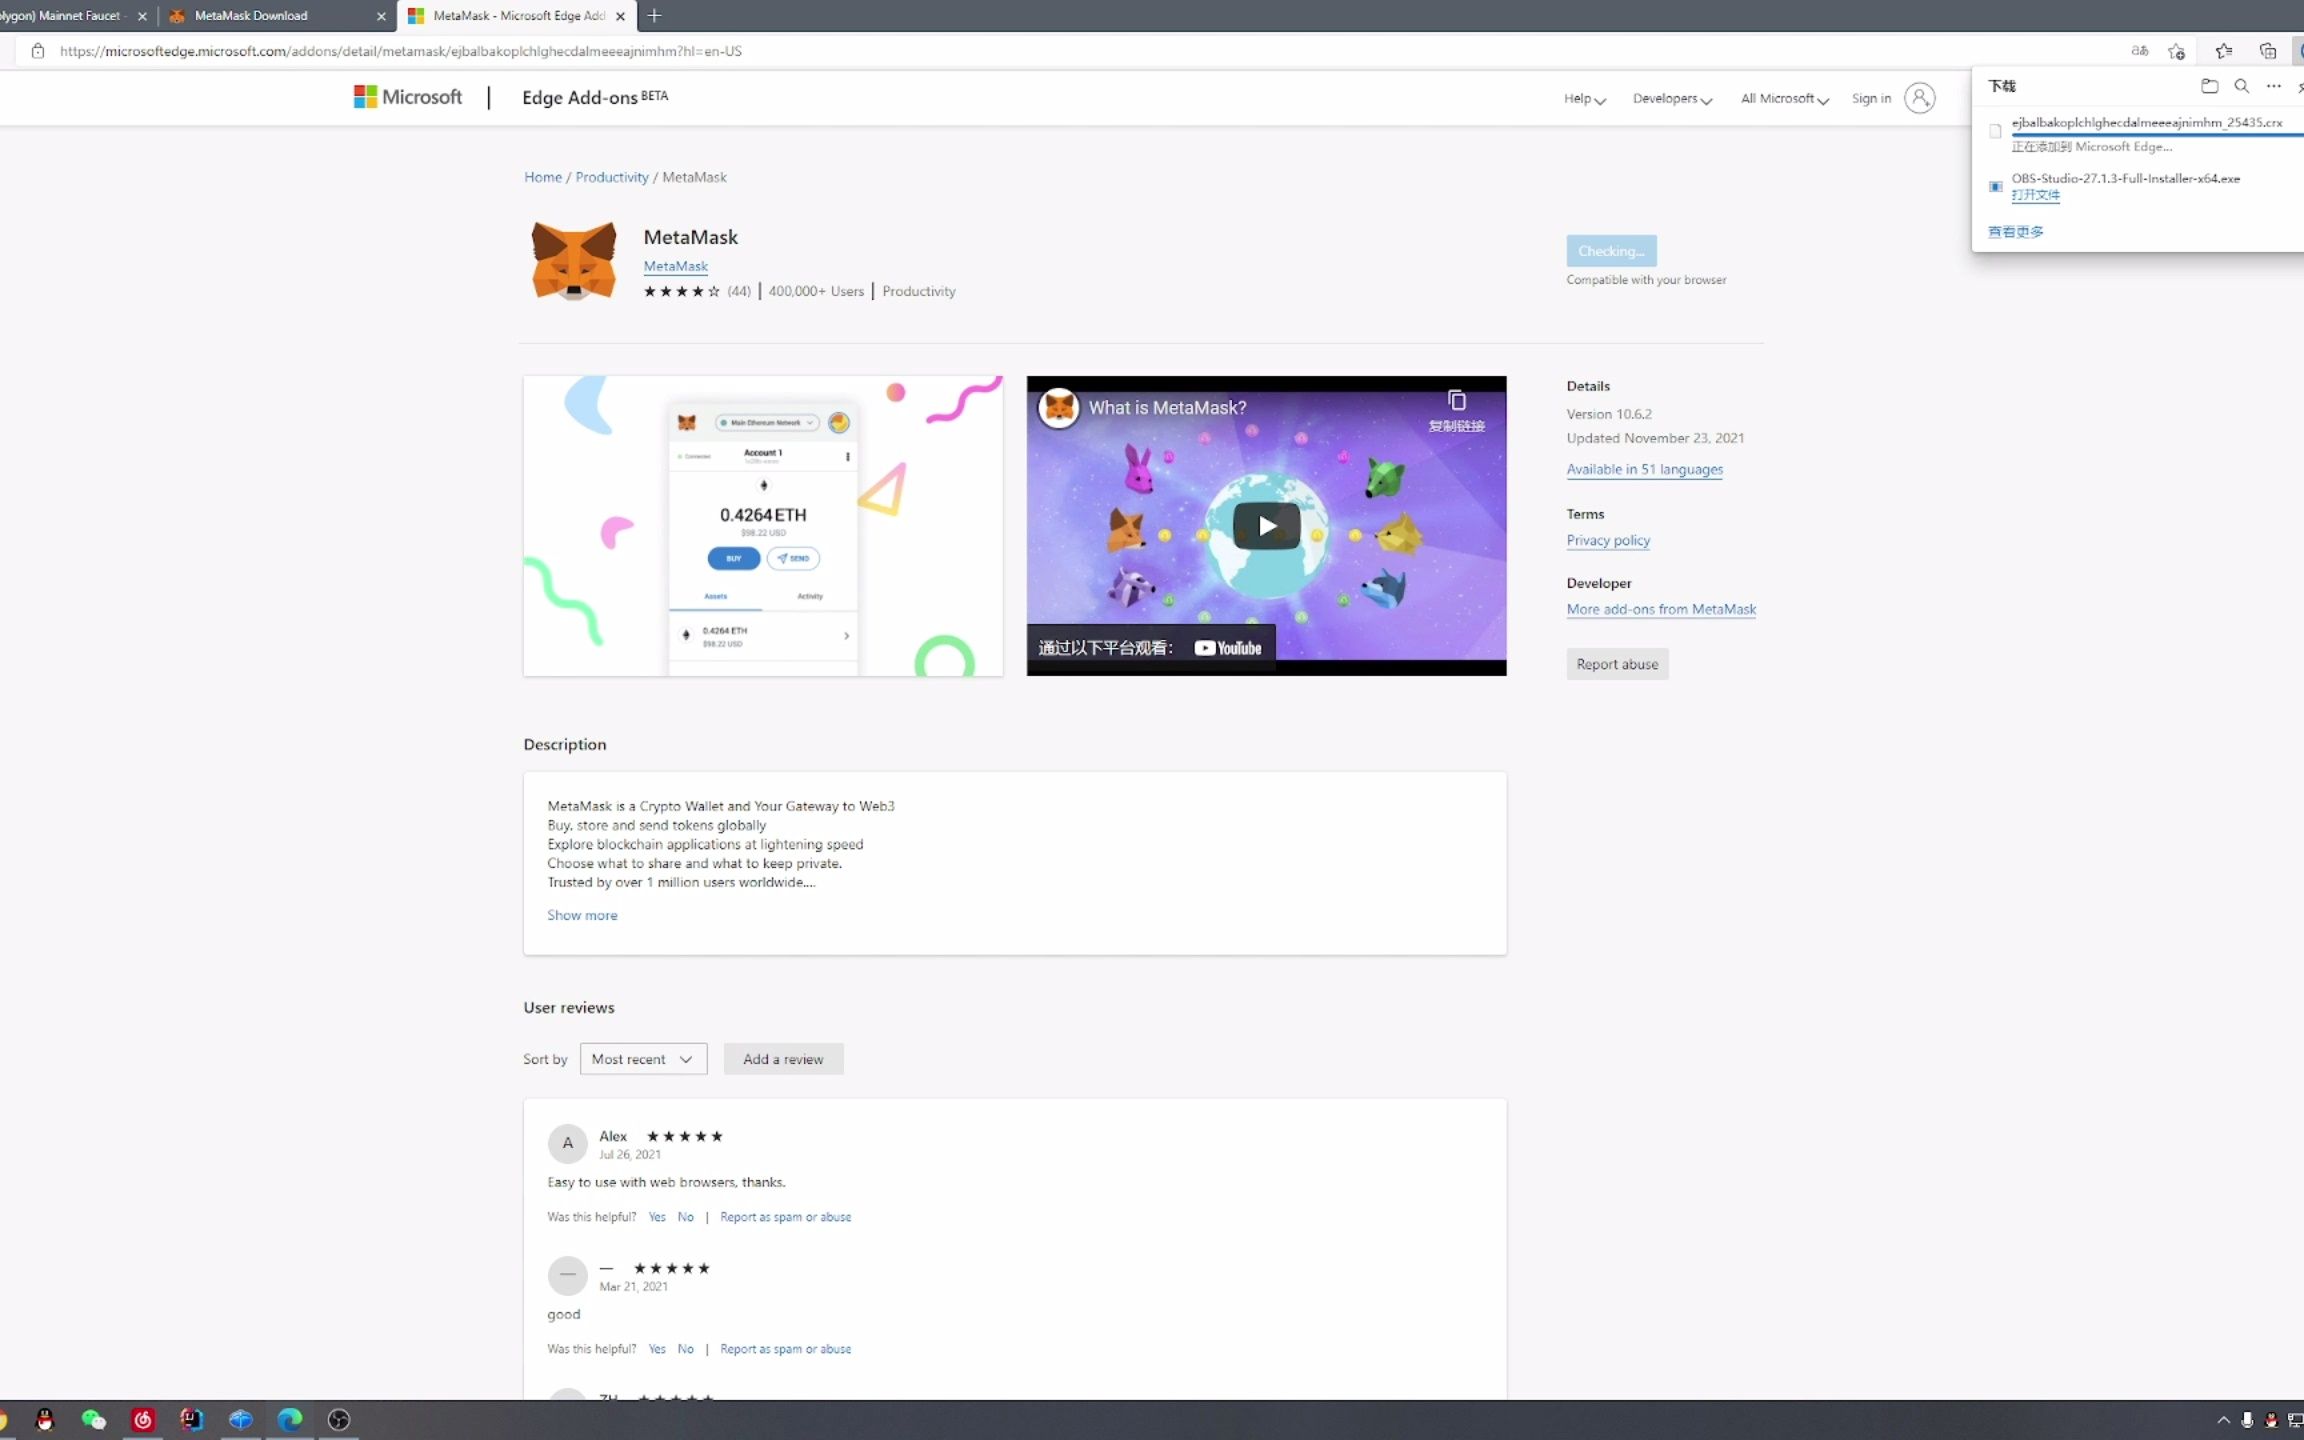Open the Microsoft Edge icon in the taskbar

(x=290, y=1419)
